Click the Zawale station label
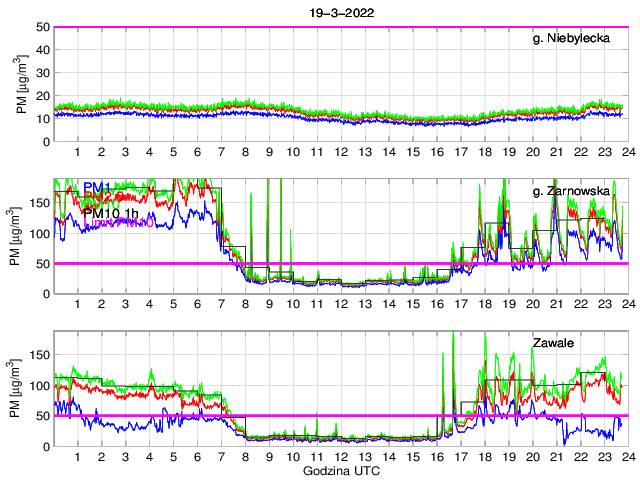This screenshot has width=640, height=480. [x=552, y=342]
